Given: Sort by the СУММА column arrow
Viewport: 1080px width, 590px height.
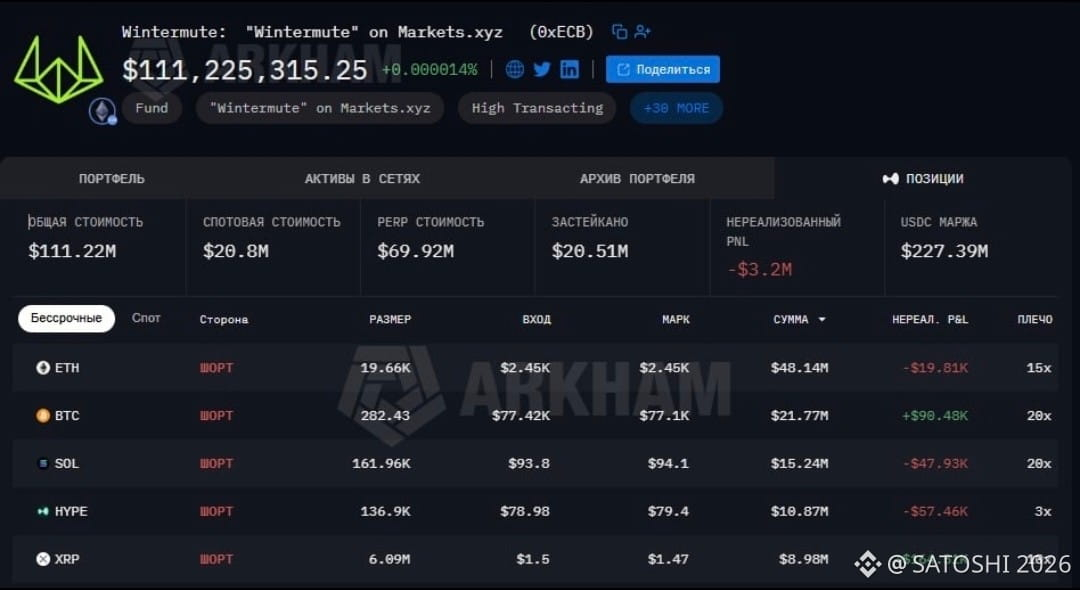Looking at the screenshot, I should [x=822, y=319].
